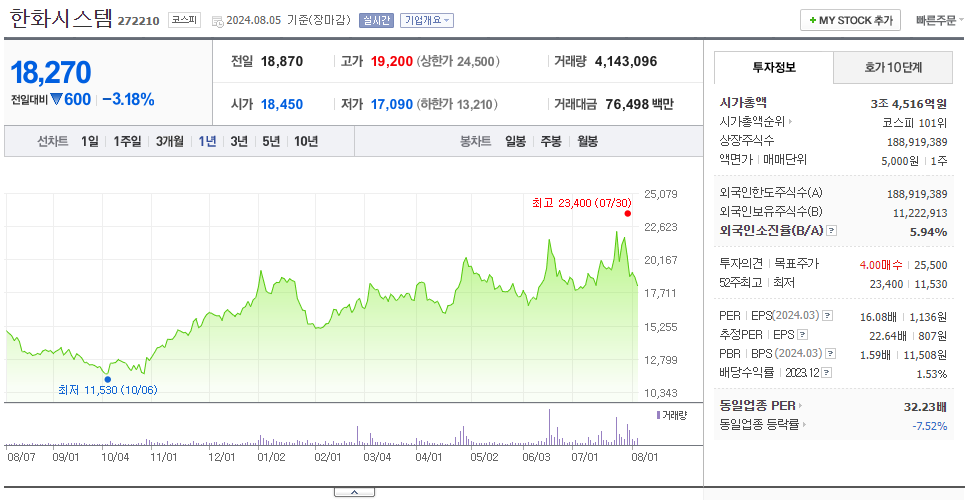
Task: Click the -7.52% sector change value
Action: [929, 426]
